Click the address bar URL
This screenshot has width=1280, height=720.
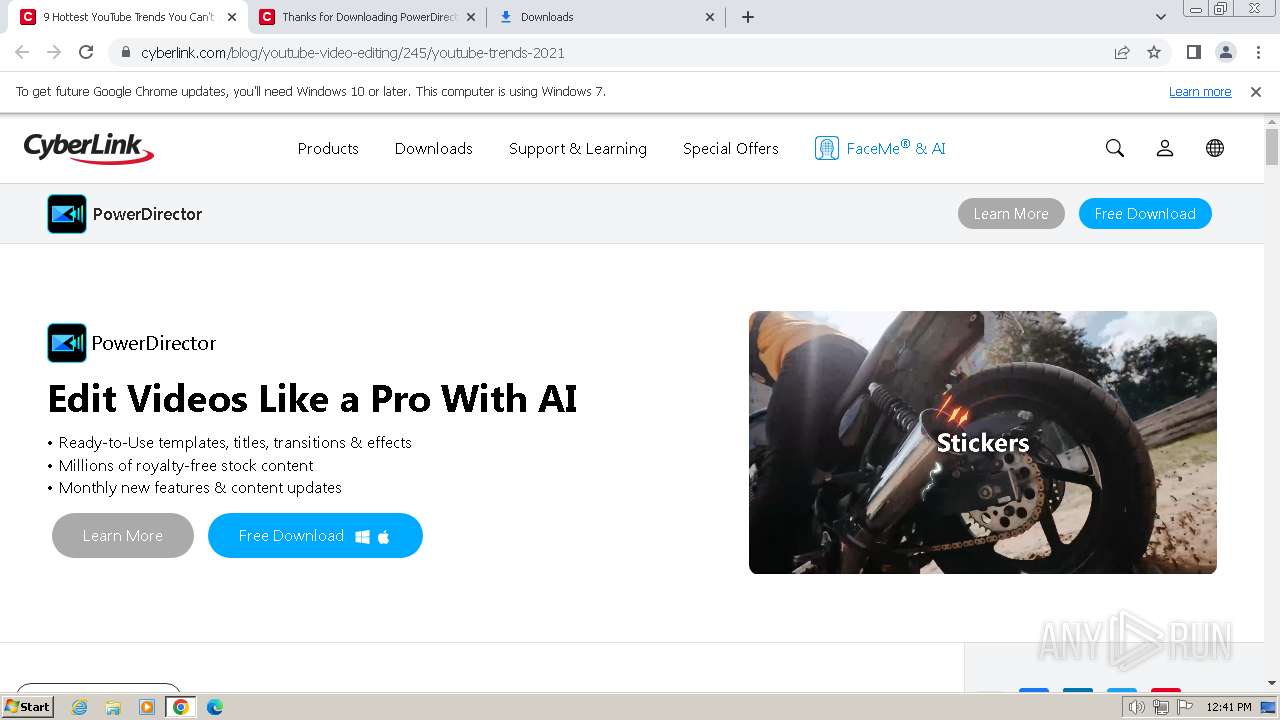[352, 52]
